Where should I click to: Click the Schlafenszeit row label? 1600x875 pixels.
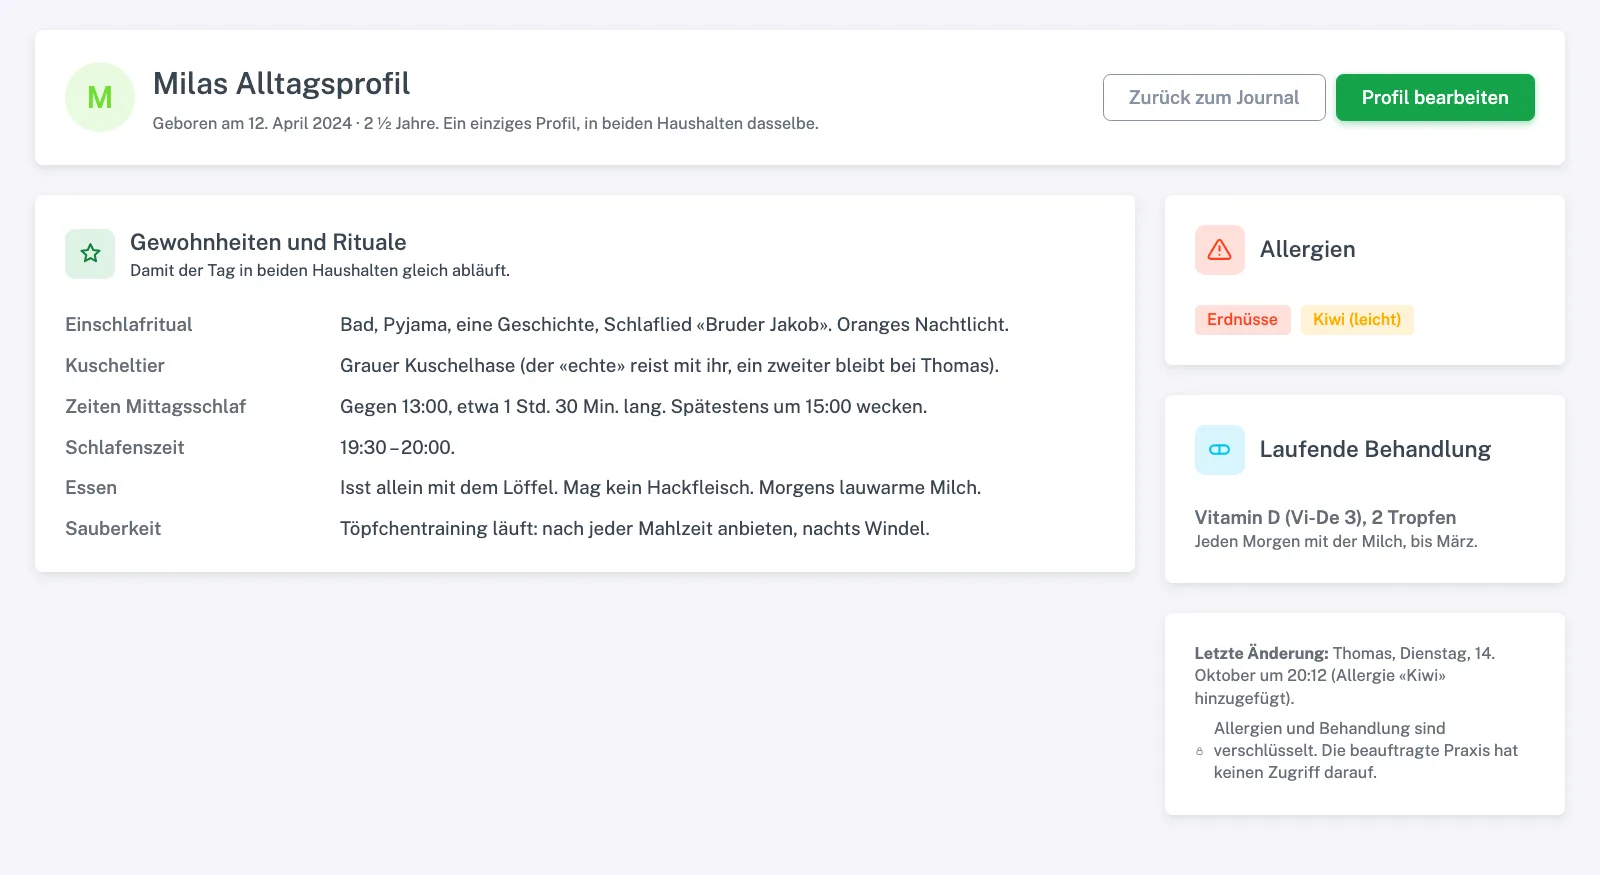click(x=125, y=447)
